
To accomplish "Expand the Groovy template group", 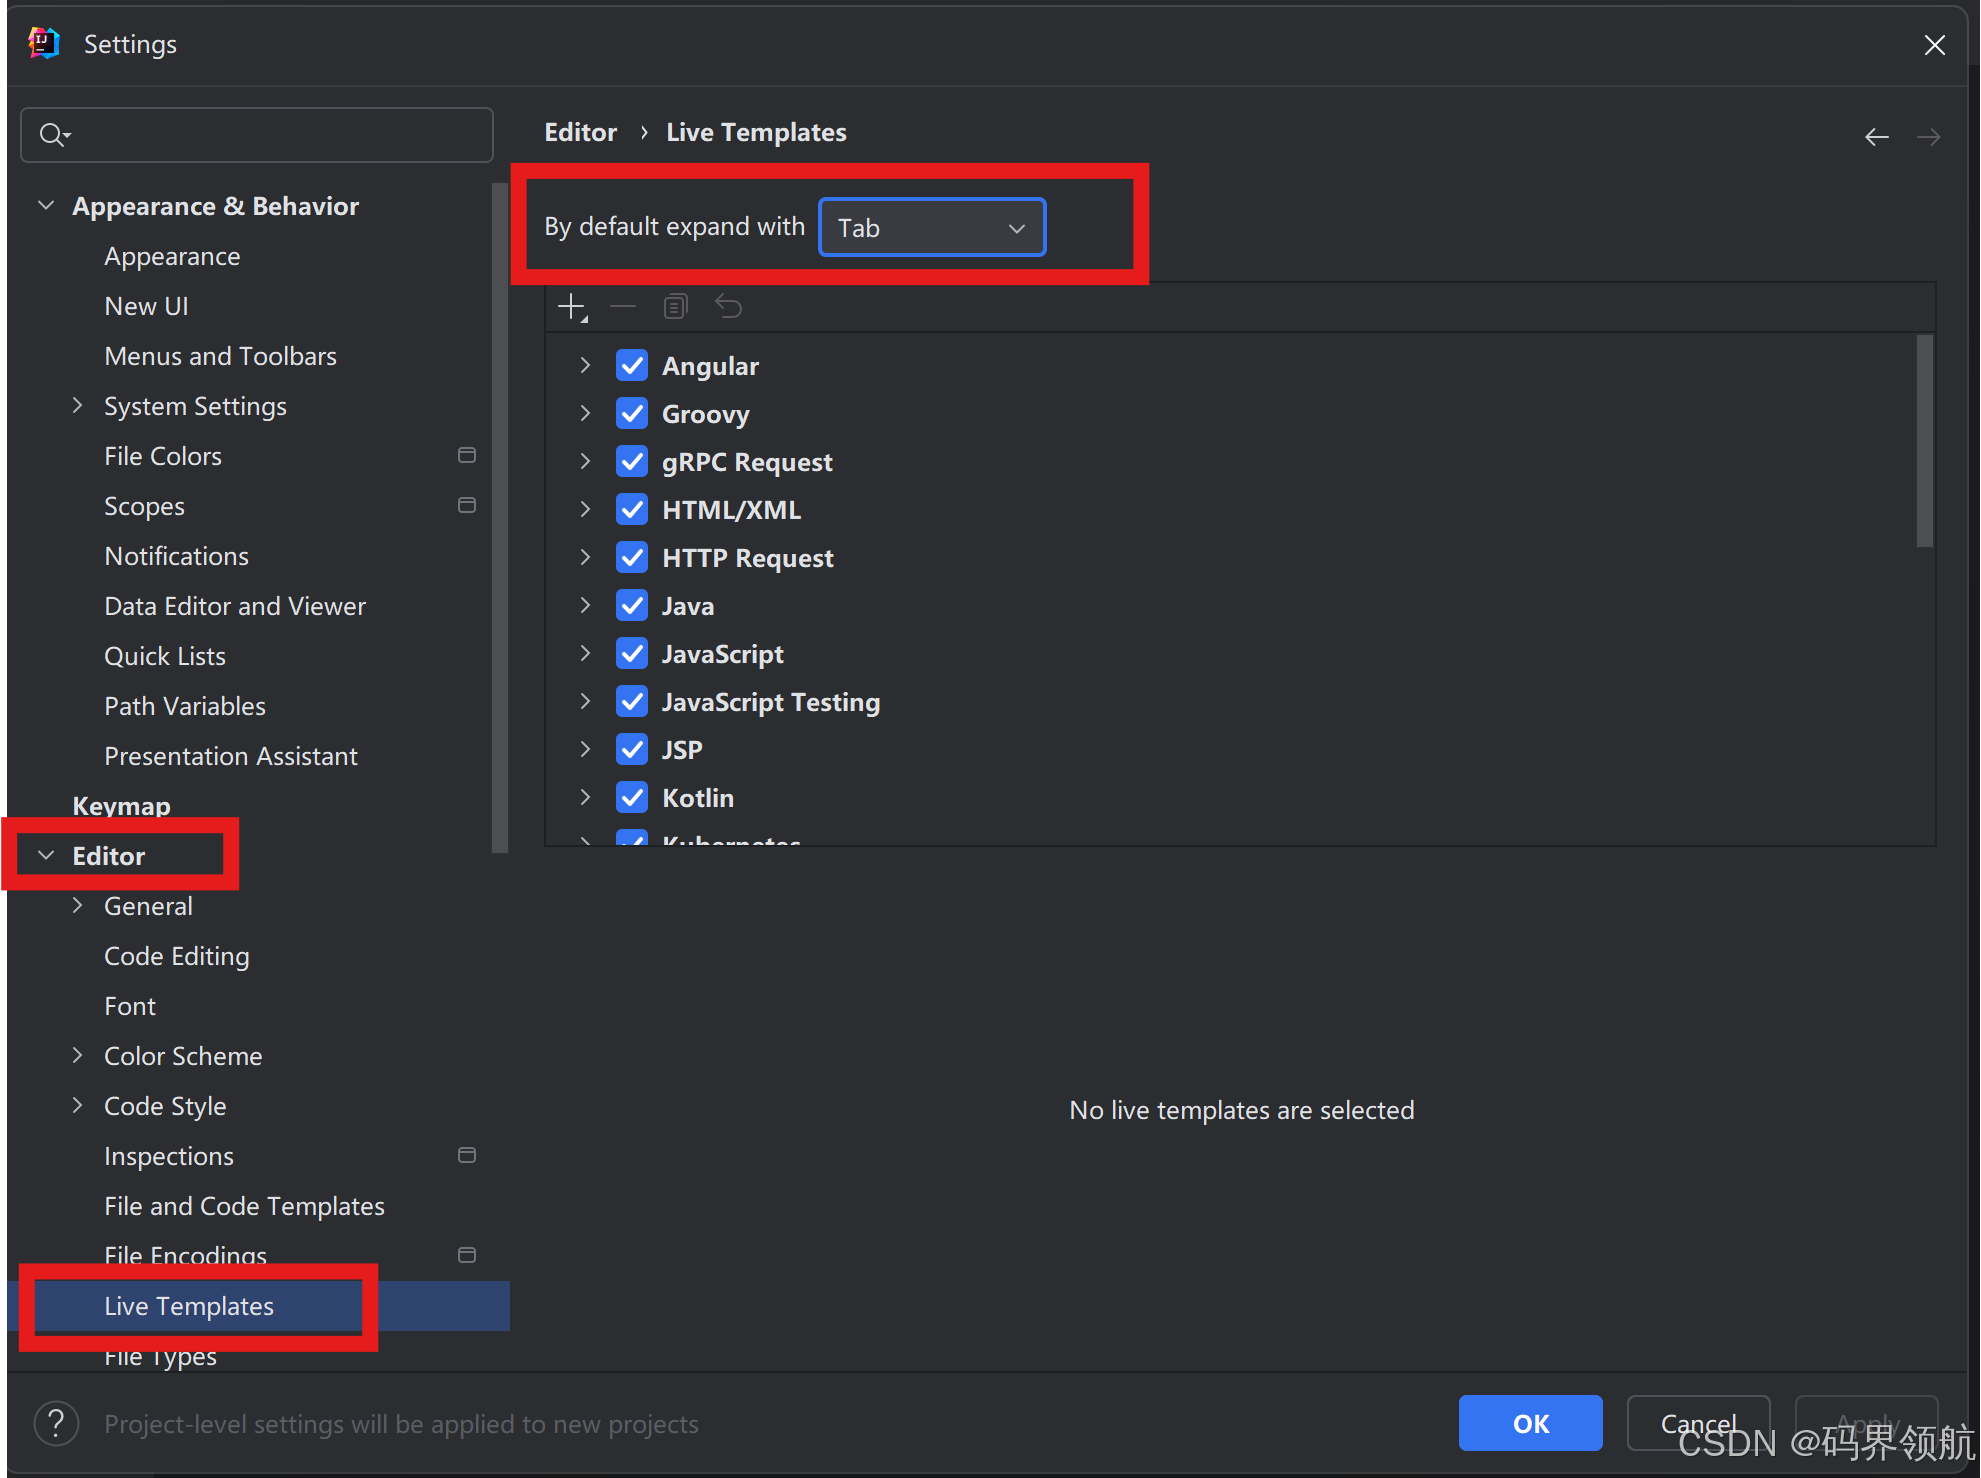I will coord(586,414).
